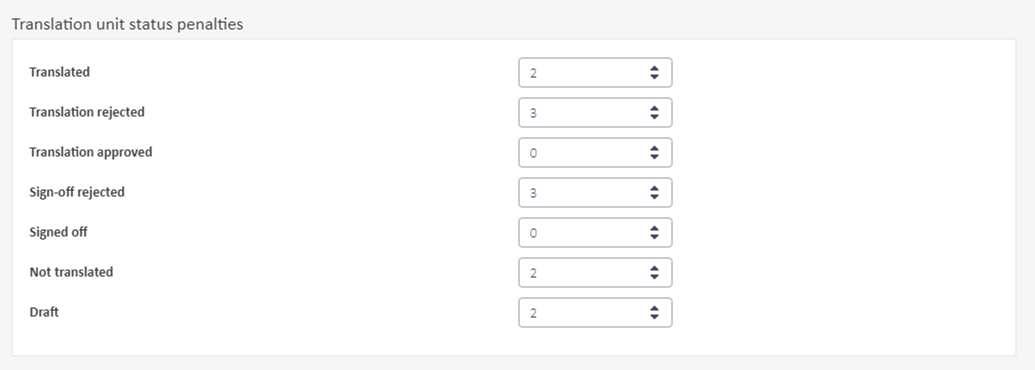Image resolution: width=1035 pixels, height=370 pixels.
Task: Select the Not translated penalty field
Action: pyautogui.click(x=595, y=272)
